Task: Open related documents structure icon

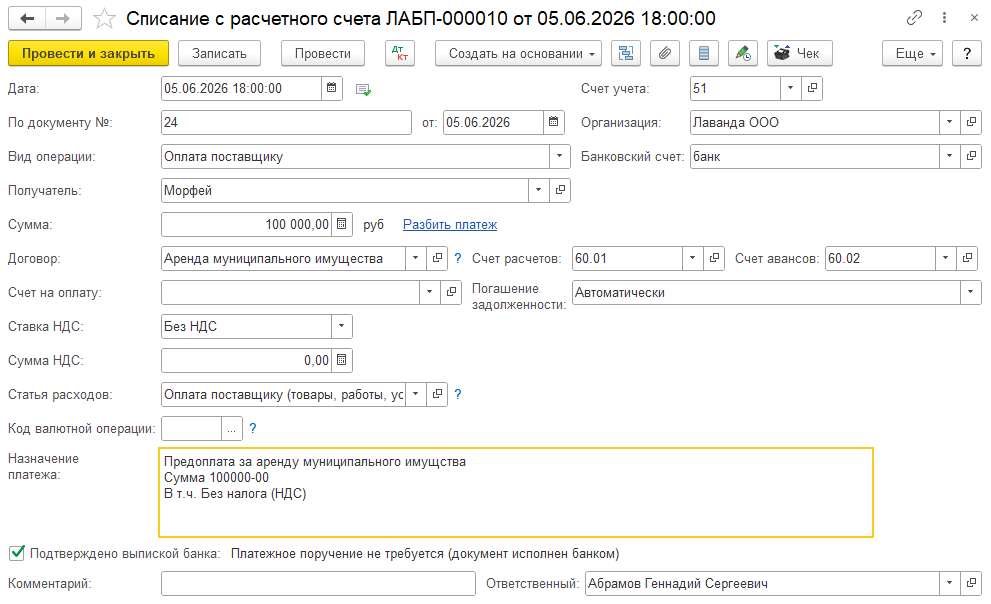Action: point(626,54)
